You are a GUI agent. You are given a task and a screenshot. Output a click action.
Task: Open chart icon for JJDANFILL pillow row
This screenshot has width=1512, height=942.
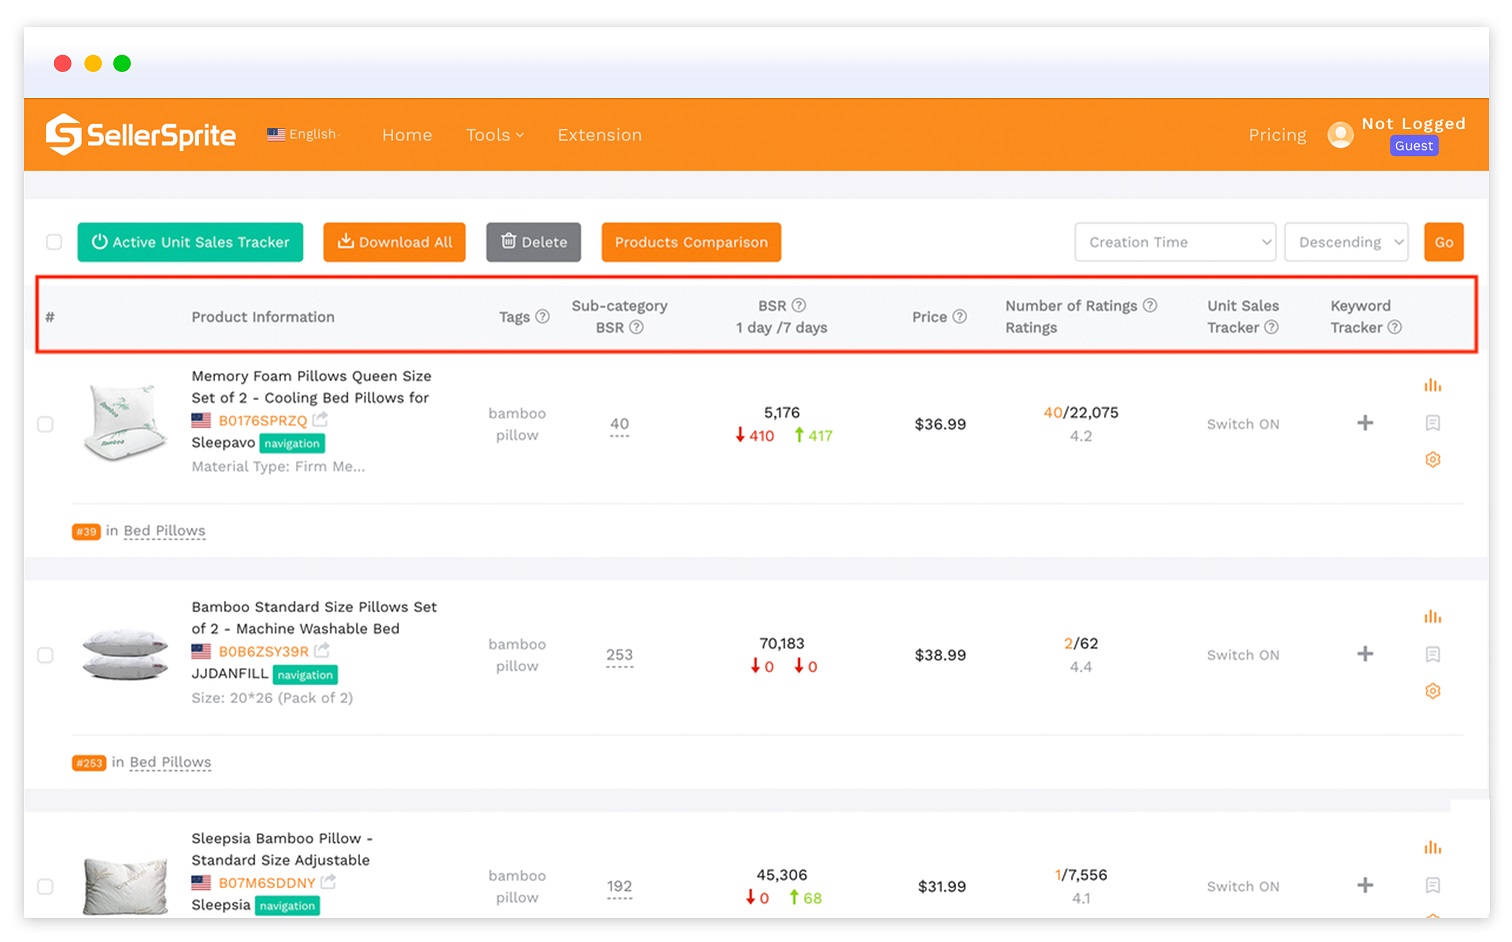(x=1432, y=616)
